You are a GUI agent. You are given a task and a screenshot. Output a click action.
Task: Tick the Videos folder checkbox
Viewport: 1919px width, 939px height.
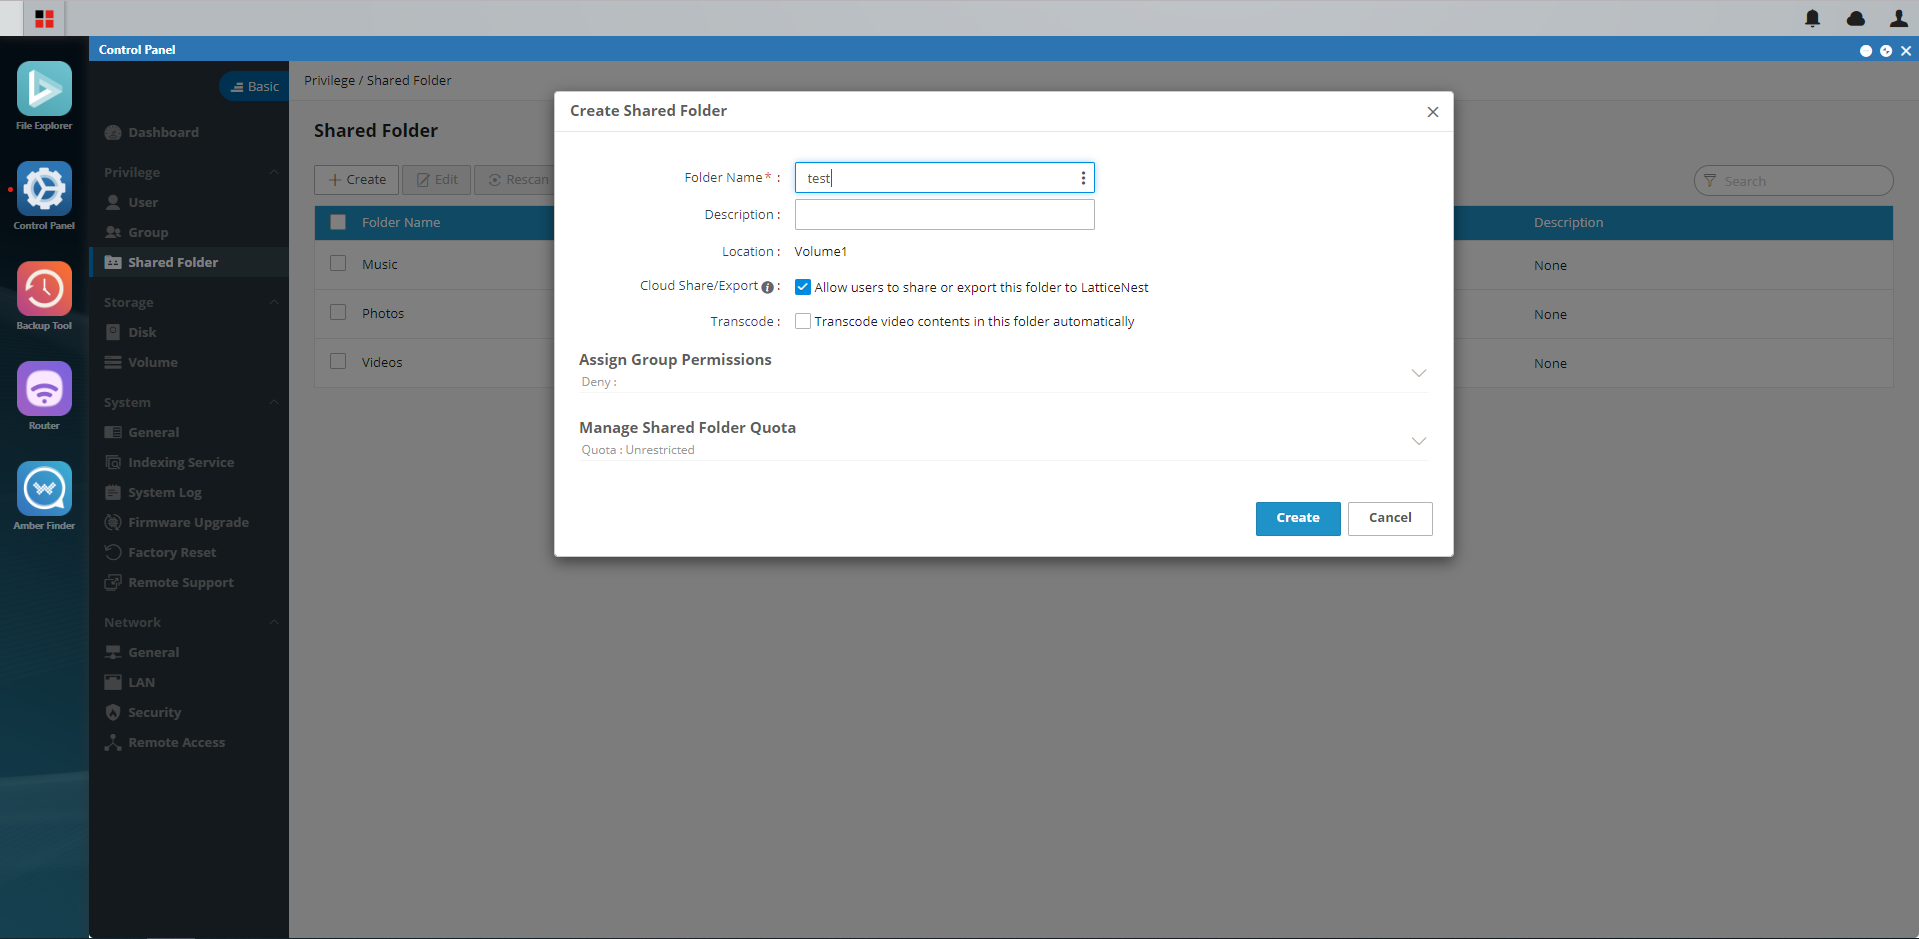(338, 362)
